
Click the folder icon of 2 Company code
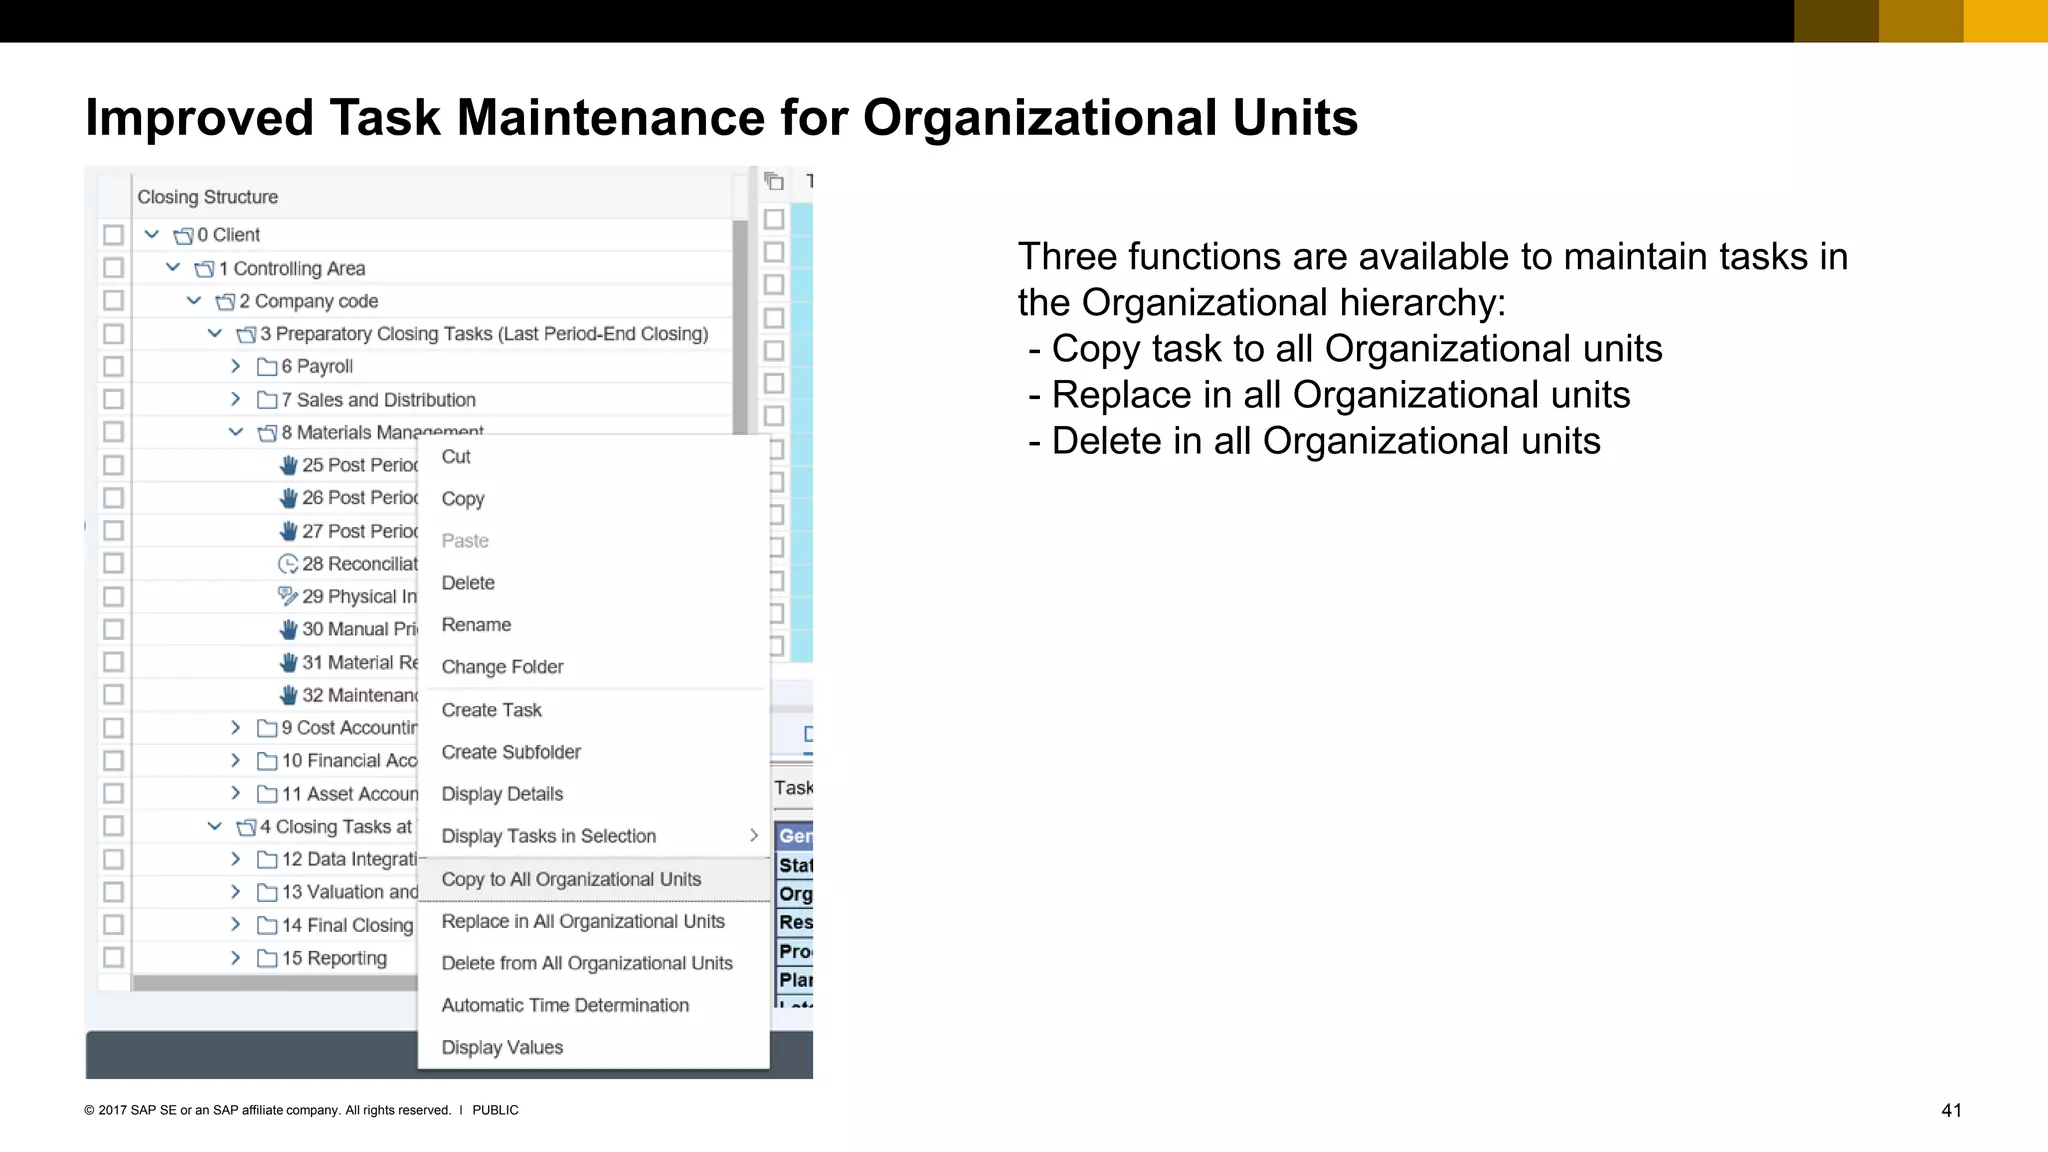(x=225, y=302)
